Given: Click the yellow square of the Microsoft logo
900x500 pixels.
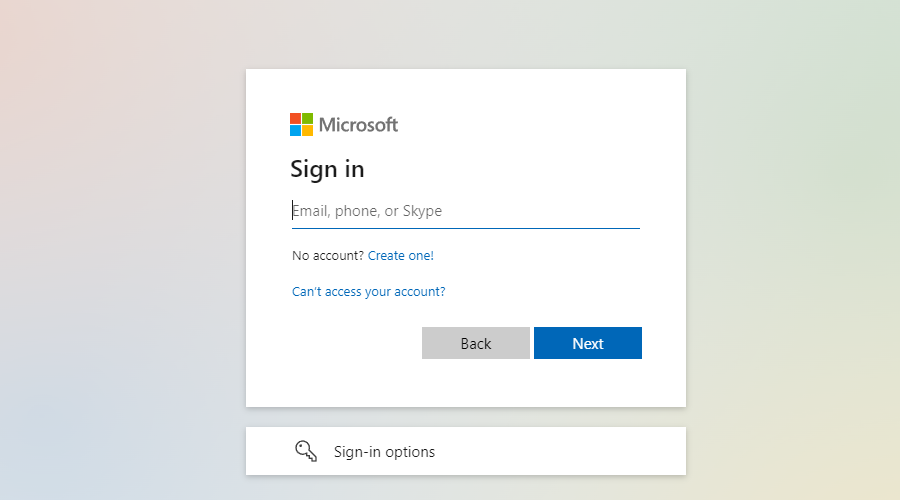Looking at the screenshot, I should [x=307, y=130].
